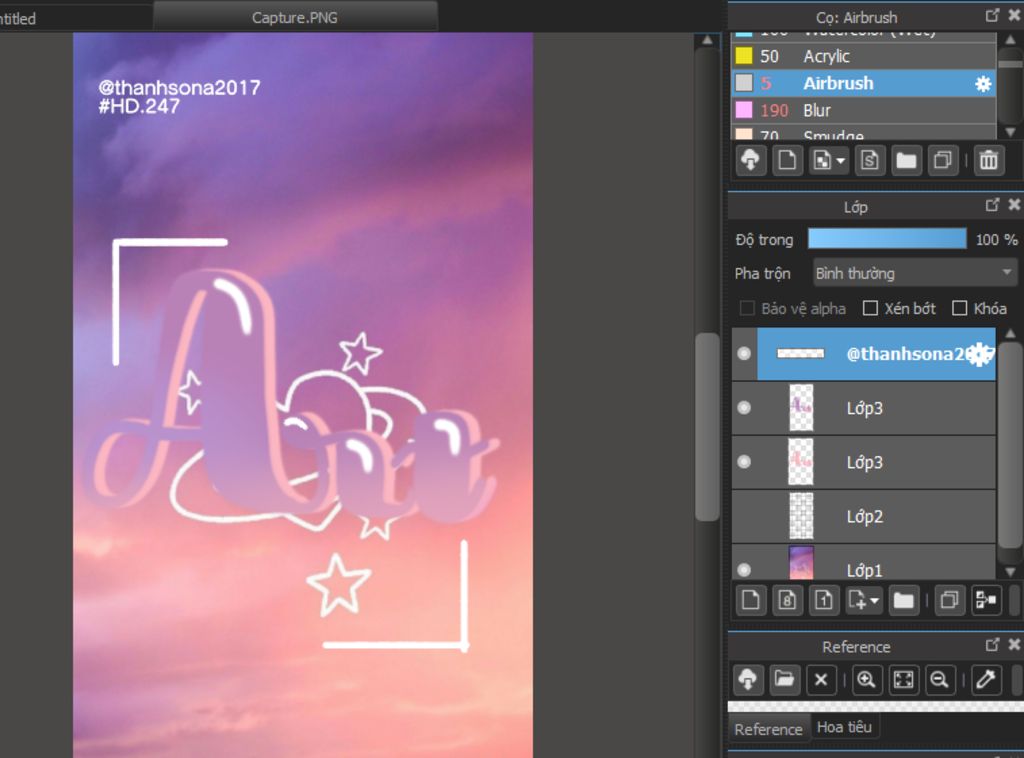The width and height of the screenshot is (1024, 758).
Task: Fit reference image to window
Action: (903, 680)
